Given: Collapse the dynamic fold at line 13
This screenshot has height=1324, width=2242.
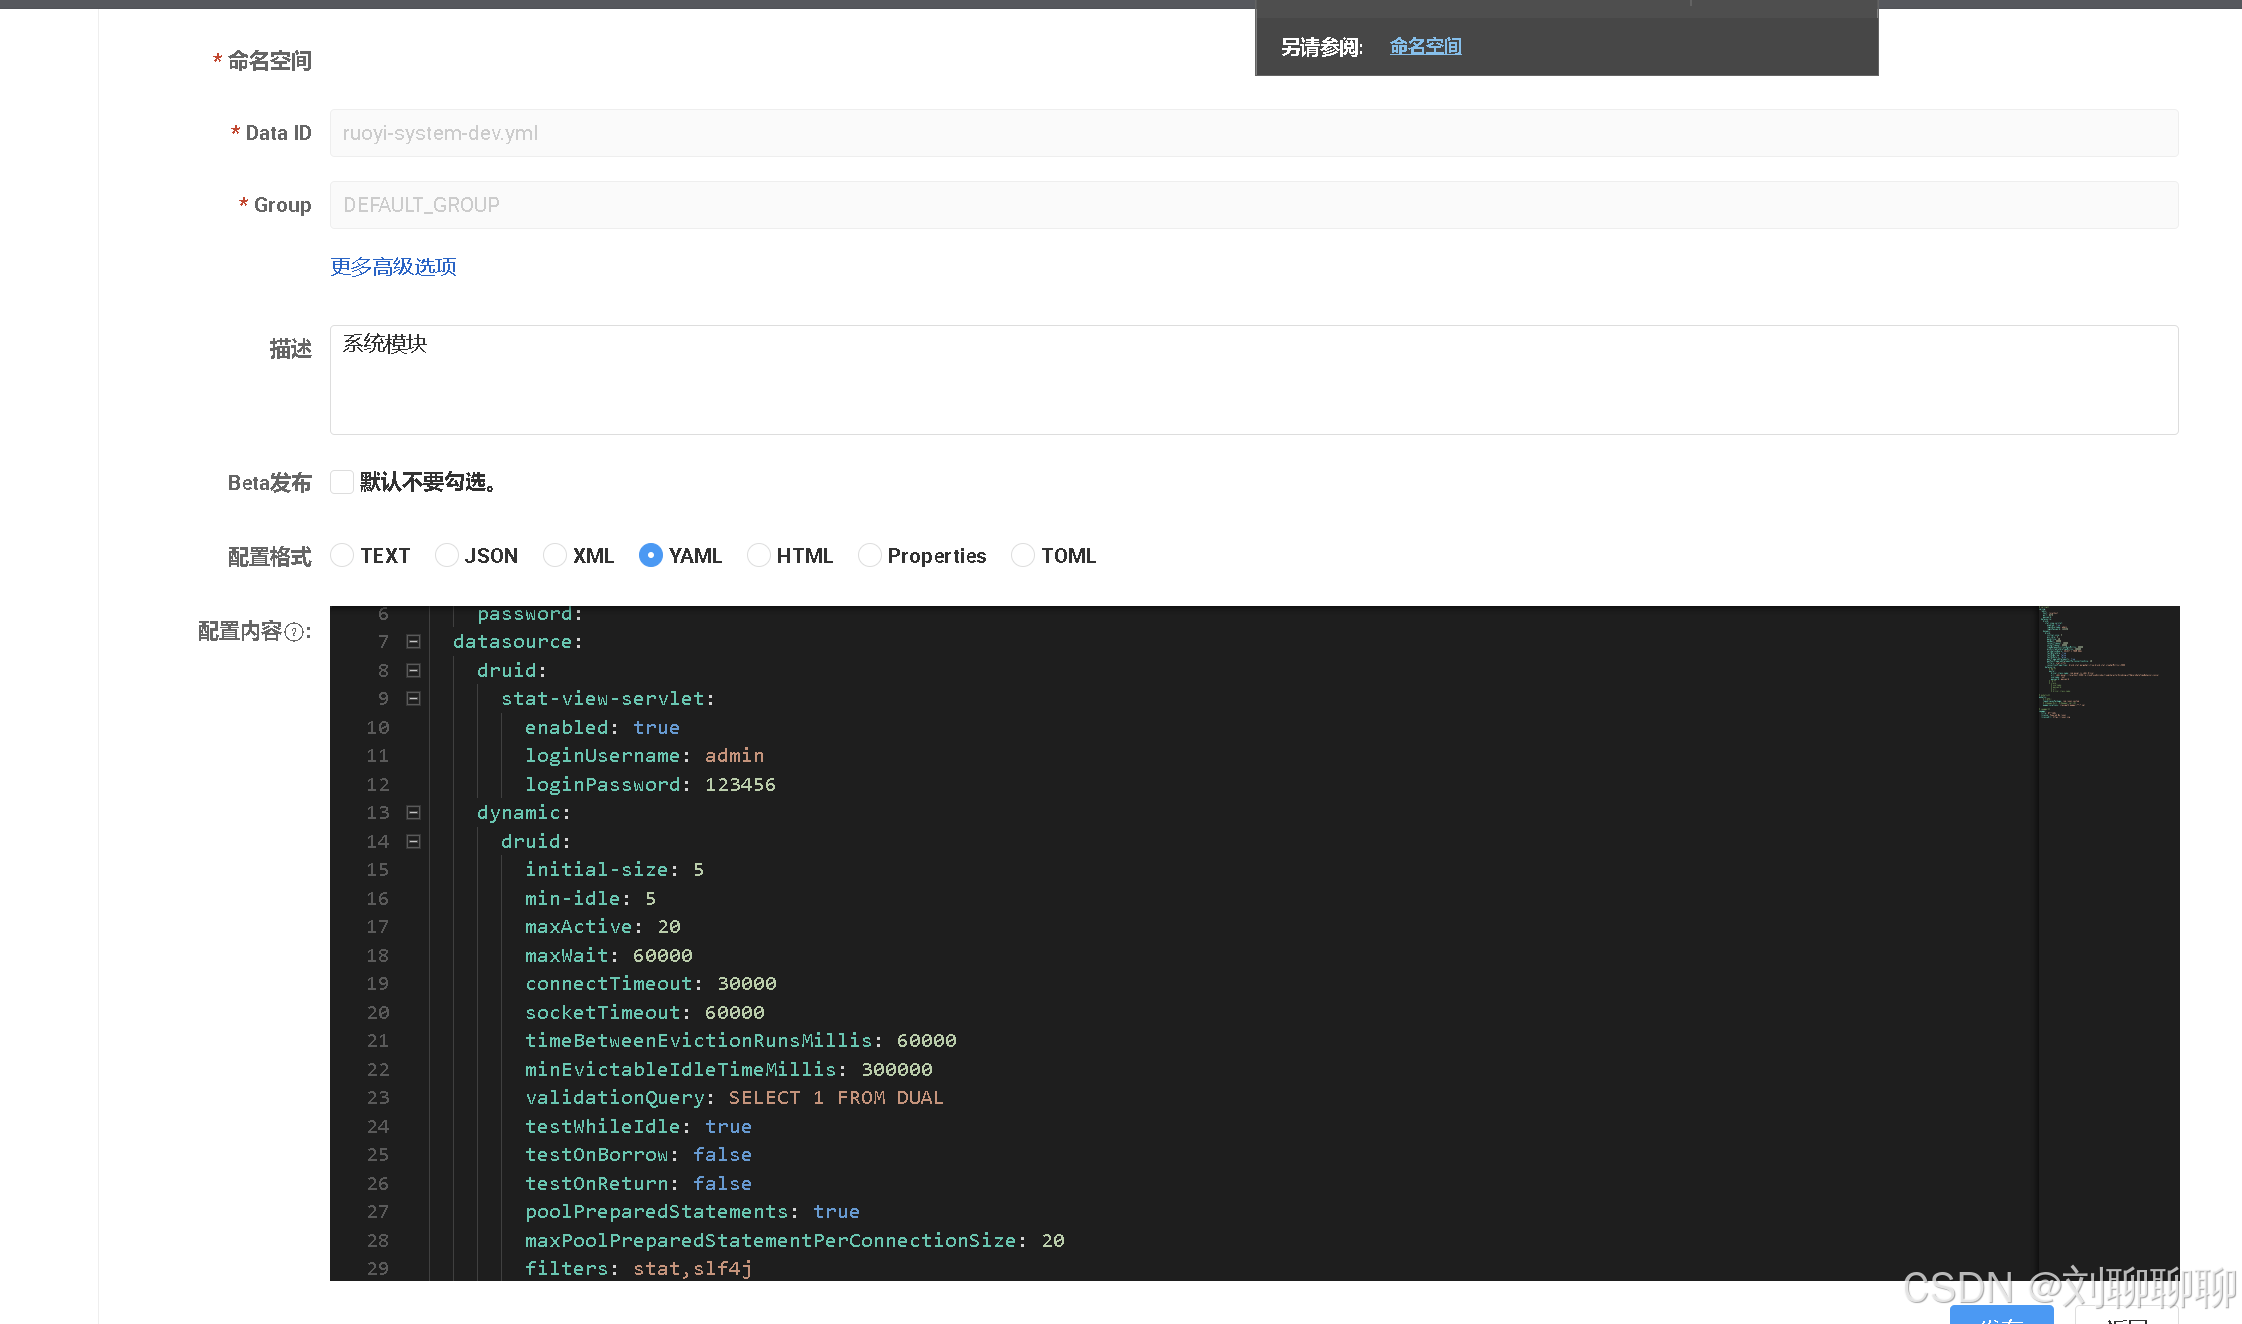Looking at the screenshot, I should click(x=413, y=813).
